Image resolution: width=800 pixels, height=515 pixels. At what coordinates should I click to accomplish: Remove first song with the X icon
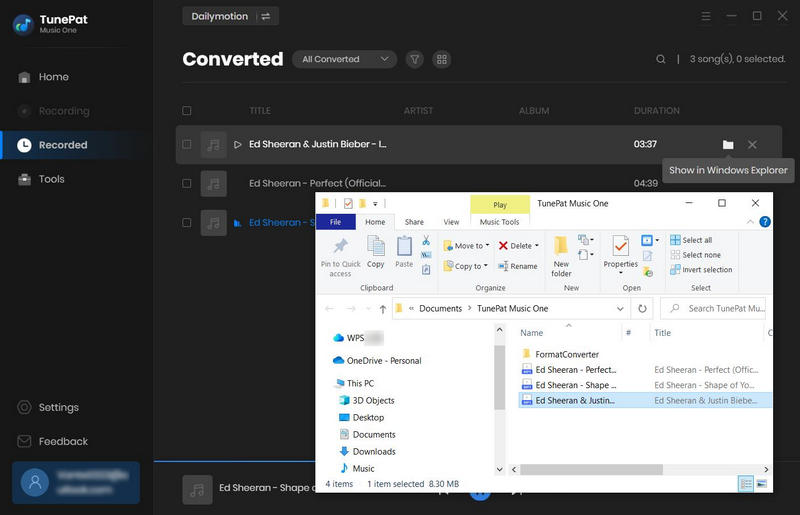point(752,145)
